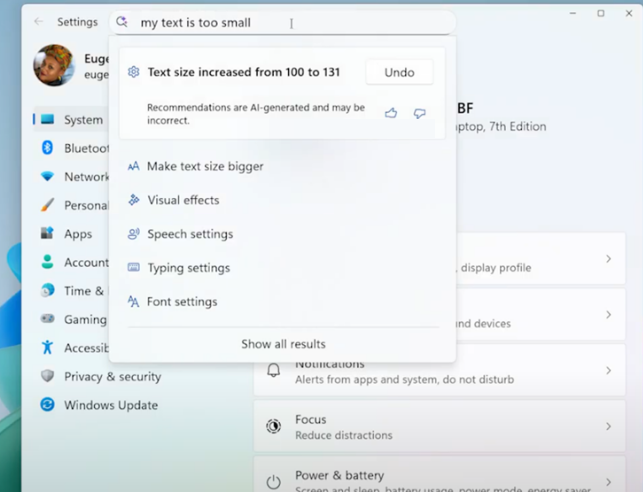Click the Speech settings person icon
Image resolution: width=643 pixels, height=492 pixels.
(x=134, y=234)
